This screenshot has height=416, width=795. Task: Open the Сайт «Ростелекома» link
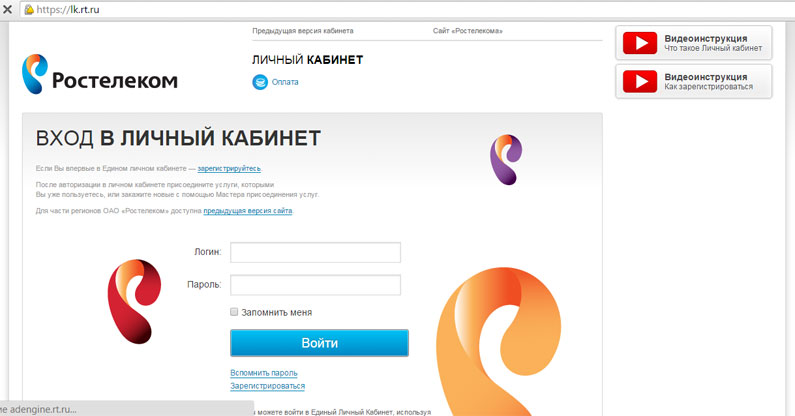coord(467,31)
